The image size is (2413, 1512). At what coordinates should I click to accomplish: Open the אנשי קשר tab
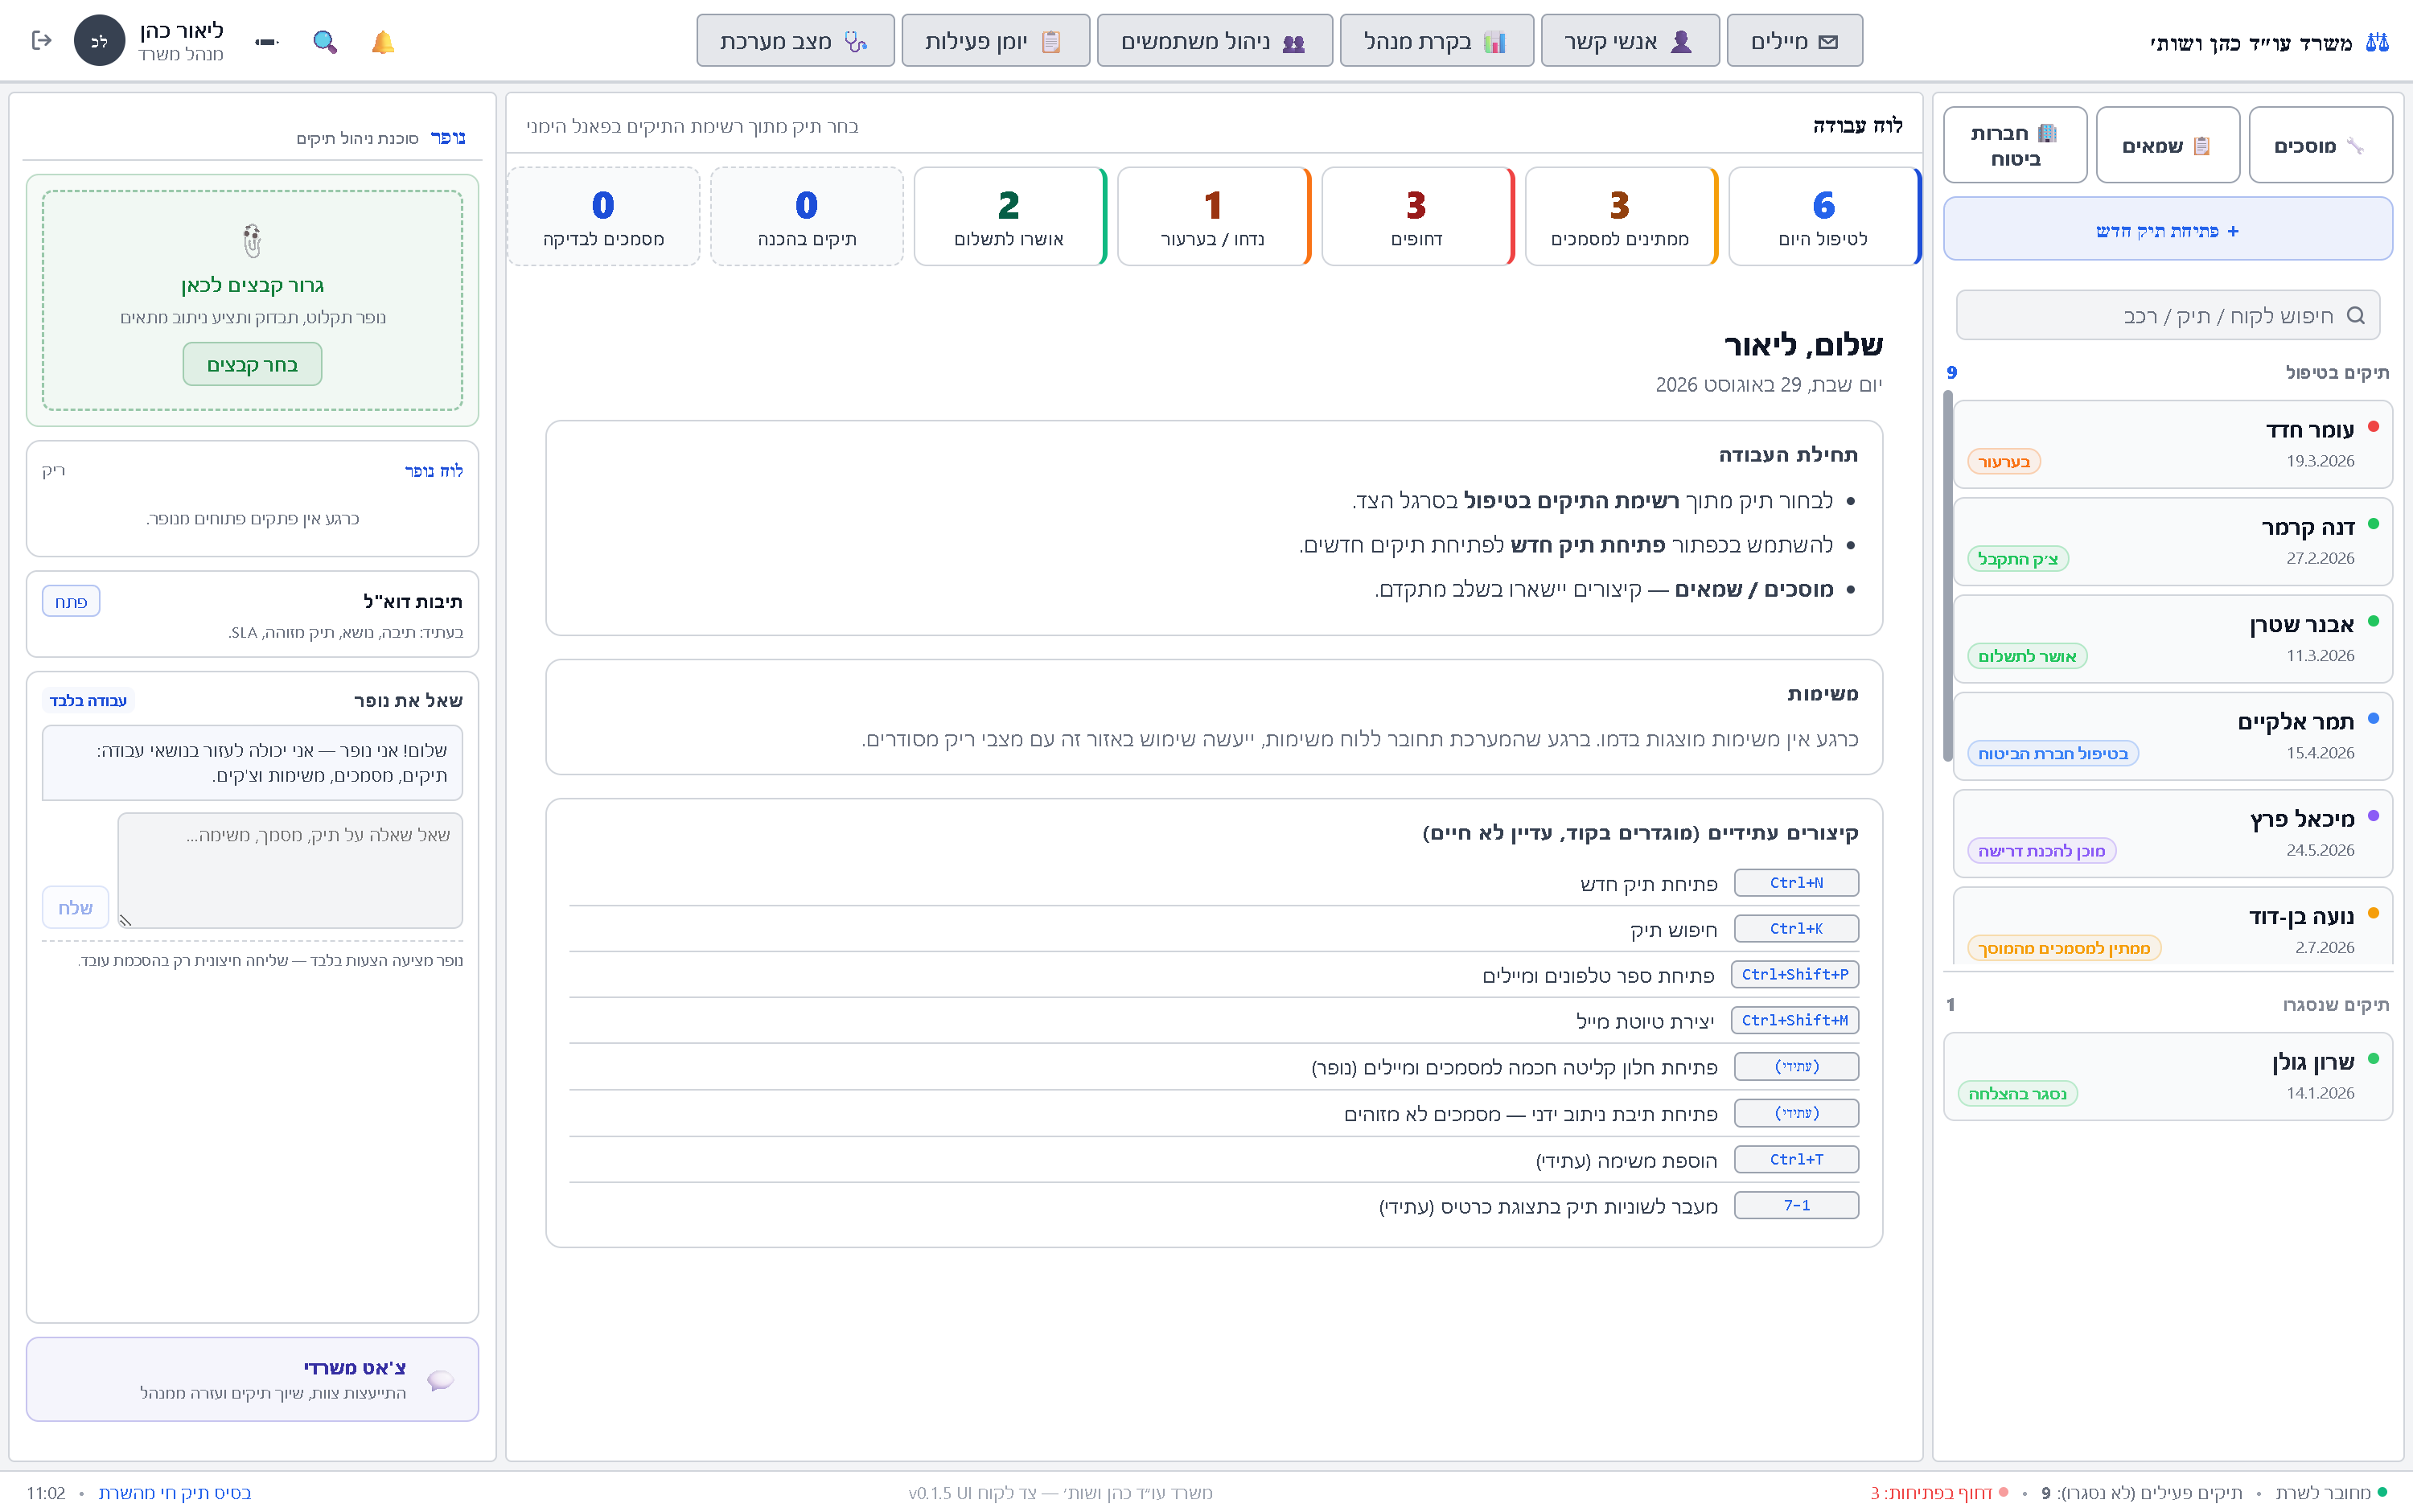[x=1629, y=41]
